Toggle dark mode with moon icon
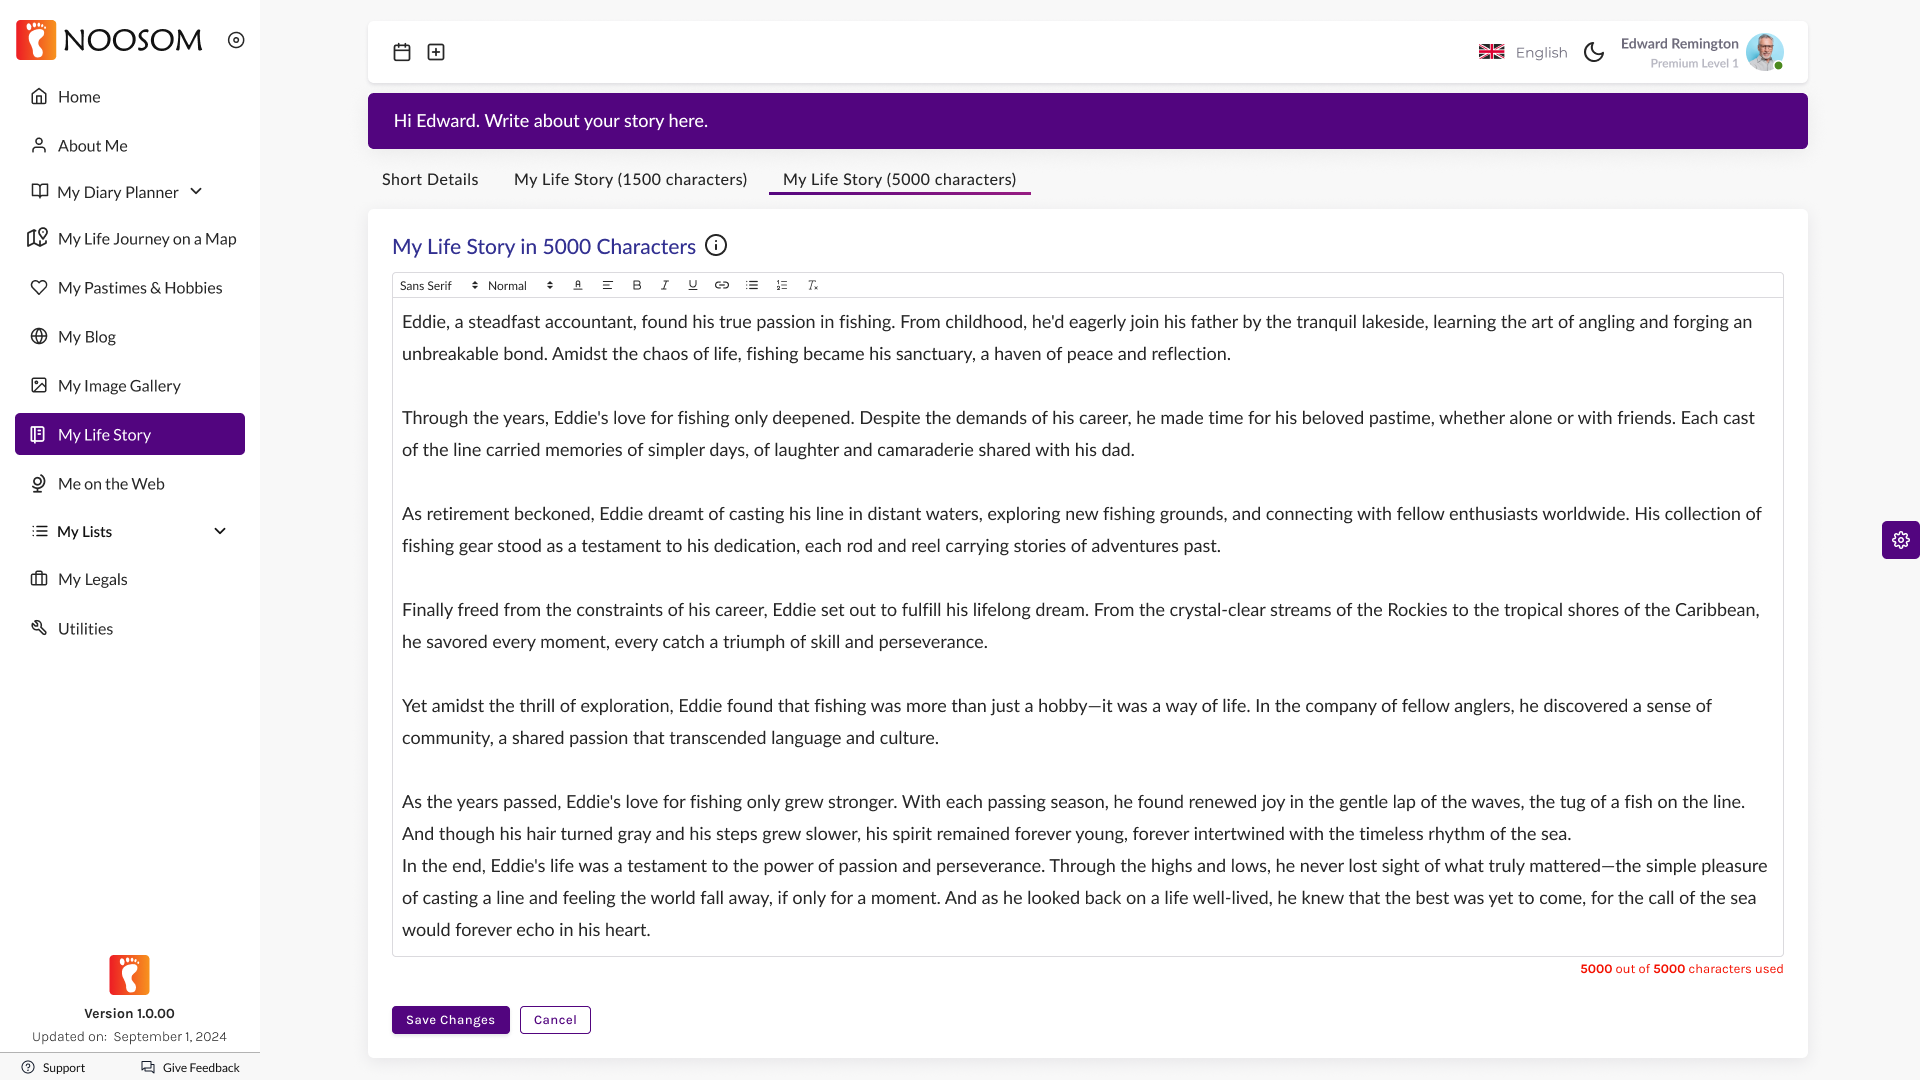The width and height of the screenshot is (1920, 1080). pos(1594,52)
